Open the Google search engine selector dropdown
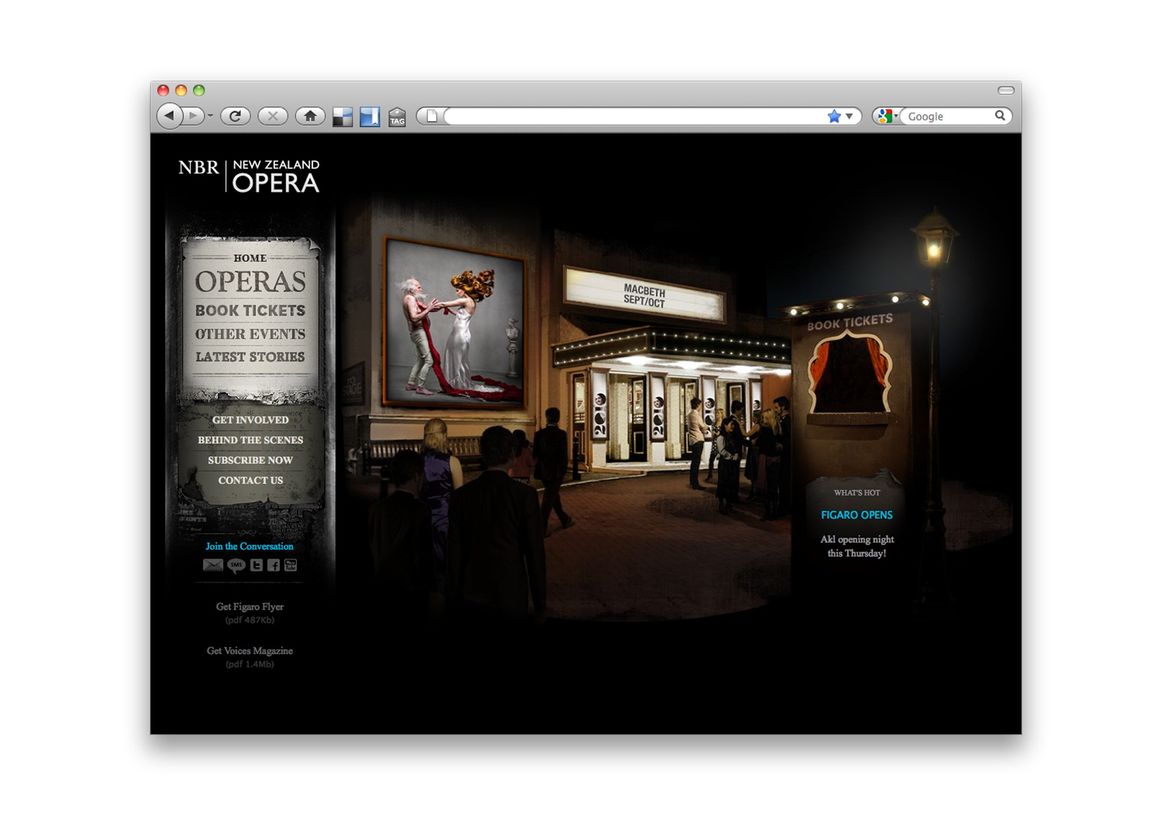The image size is (1172, 826). point(886,116)
